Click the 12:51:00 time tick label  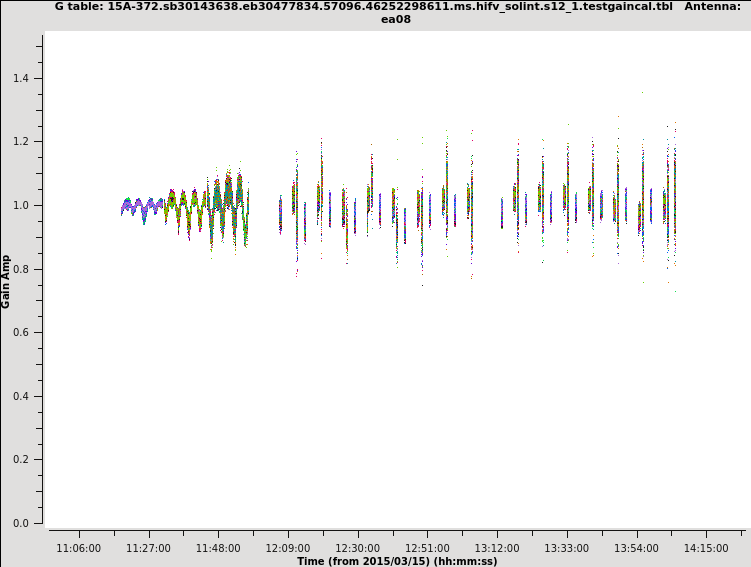[428, 548]
